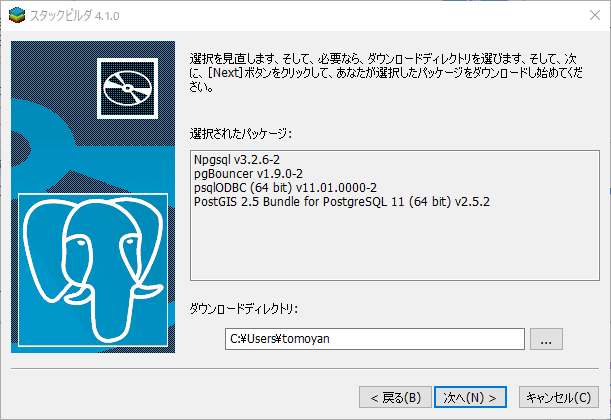The height and width of the screenshot is (420, 611).
Task: Focus the download directory field C:¥Users¥tomoyan
Action: [374, 339]
